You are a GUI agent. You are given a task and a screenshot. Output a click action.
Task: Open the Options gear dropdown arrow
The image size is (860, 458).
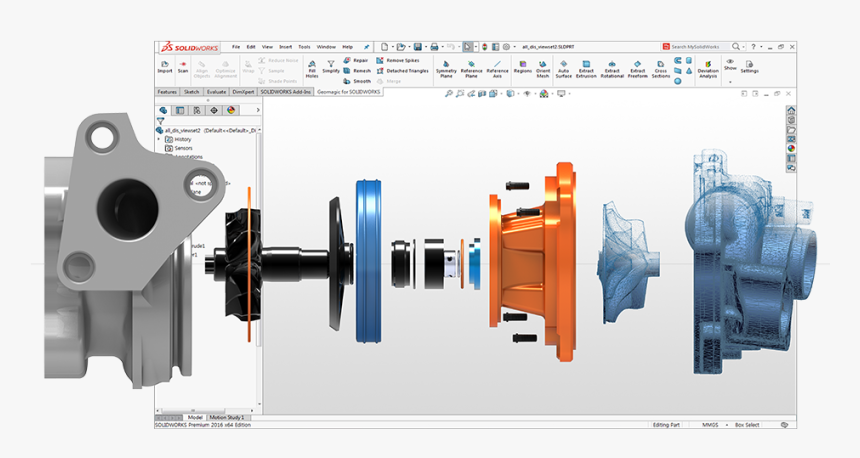point(514,47)
